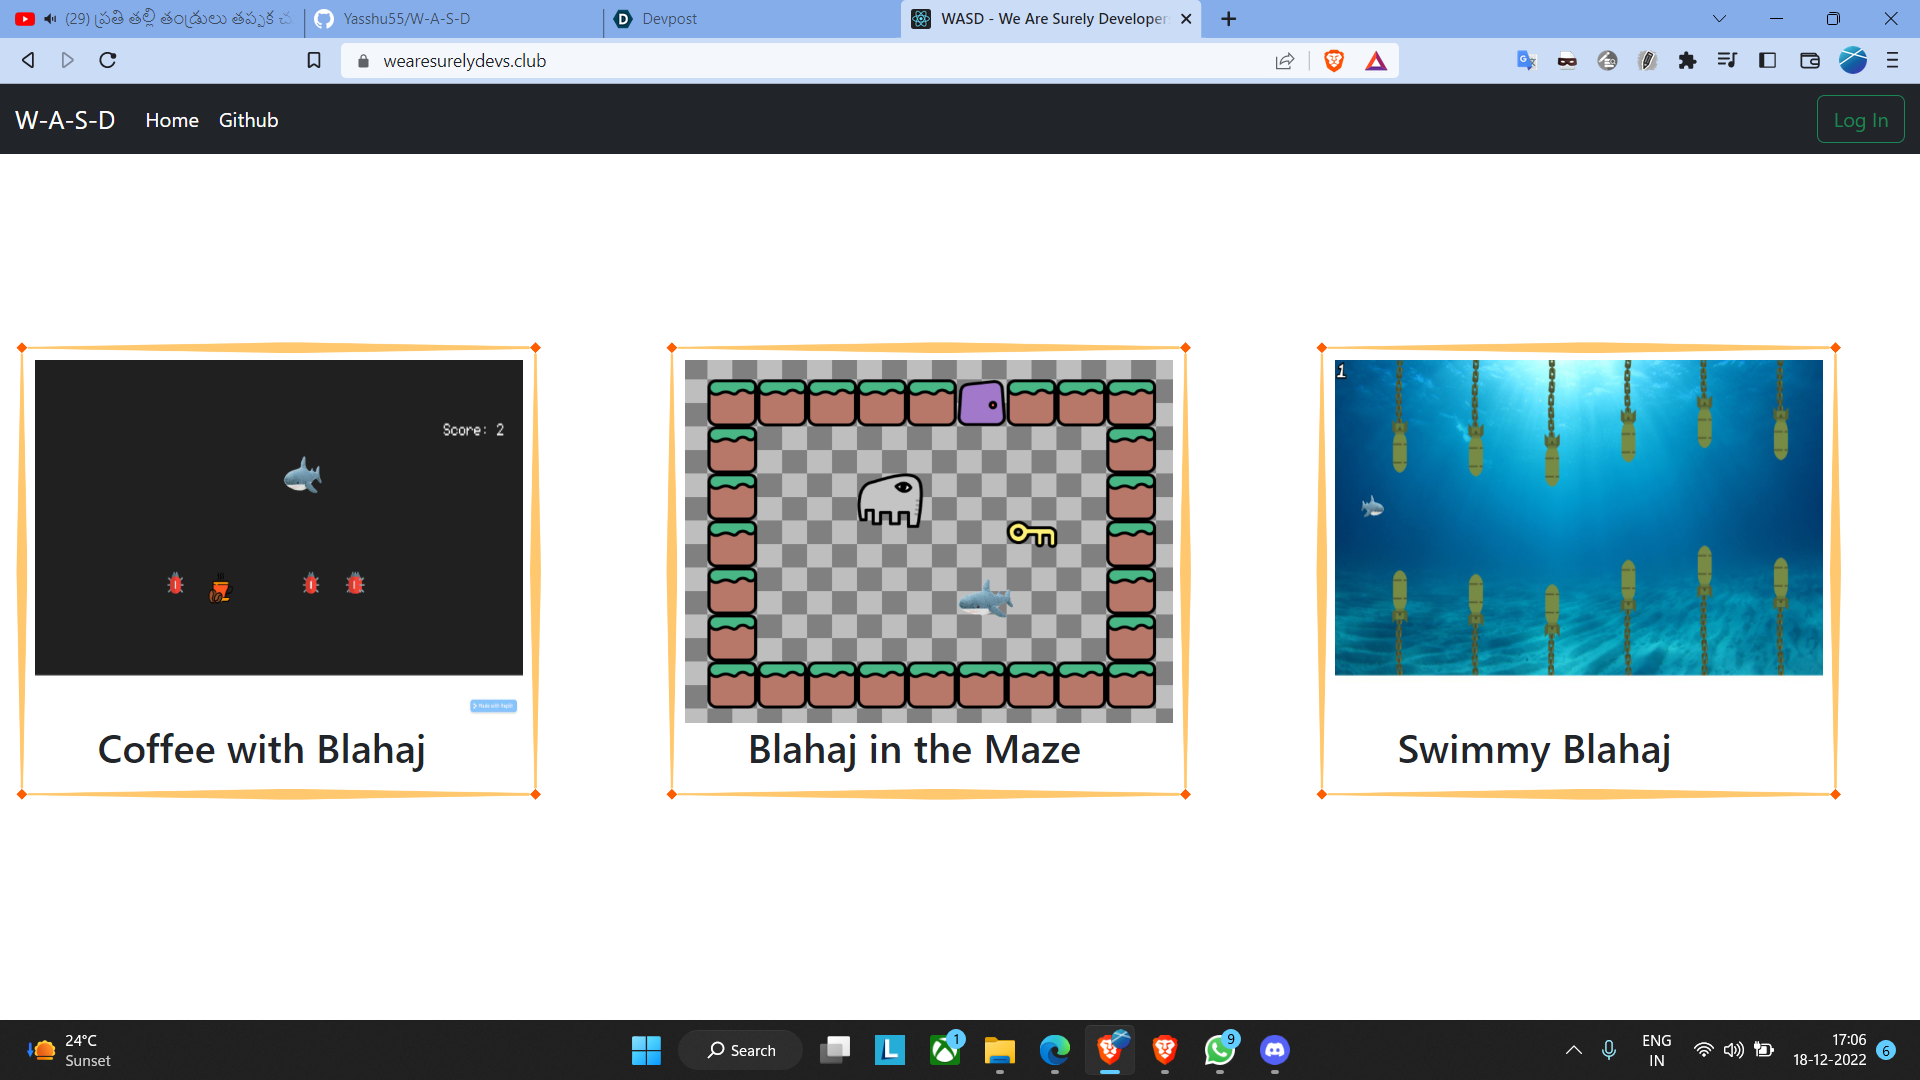Viewport: 1920px width, 1080px height.
Task: Show hidden system tray icons
Action: click(x=1573, y=1050)
